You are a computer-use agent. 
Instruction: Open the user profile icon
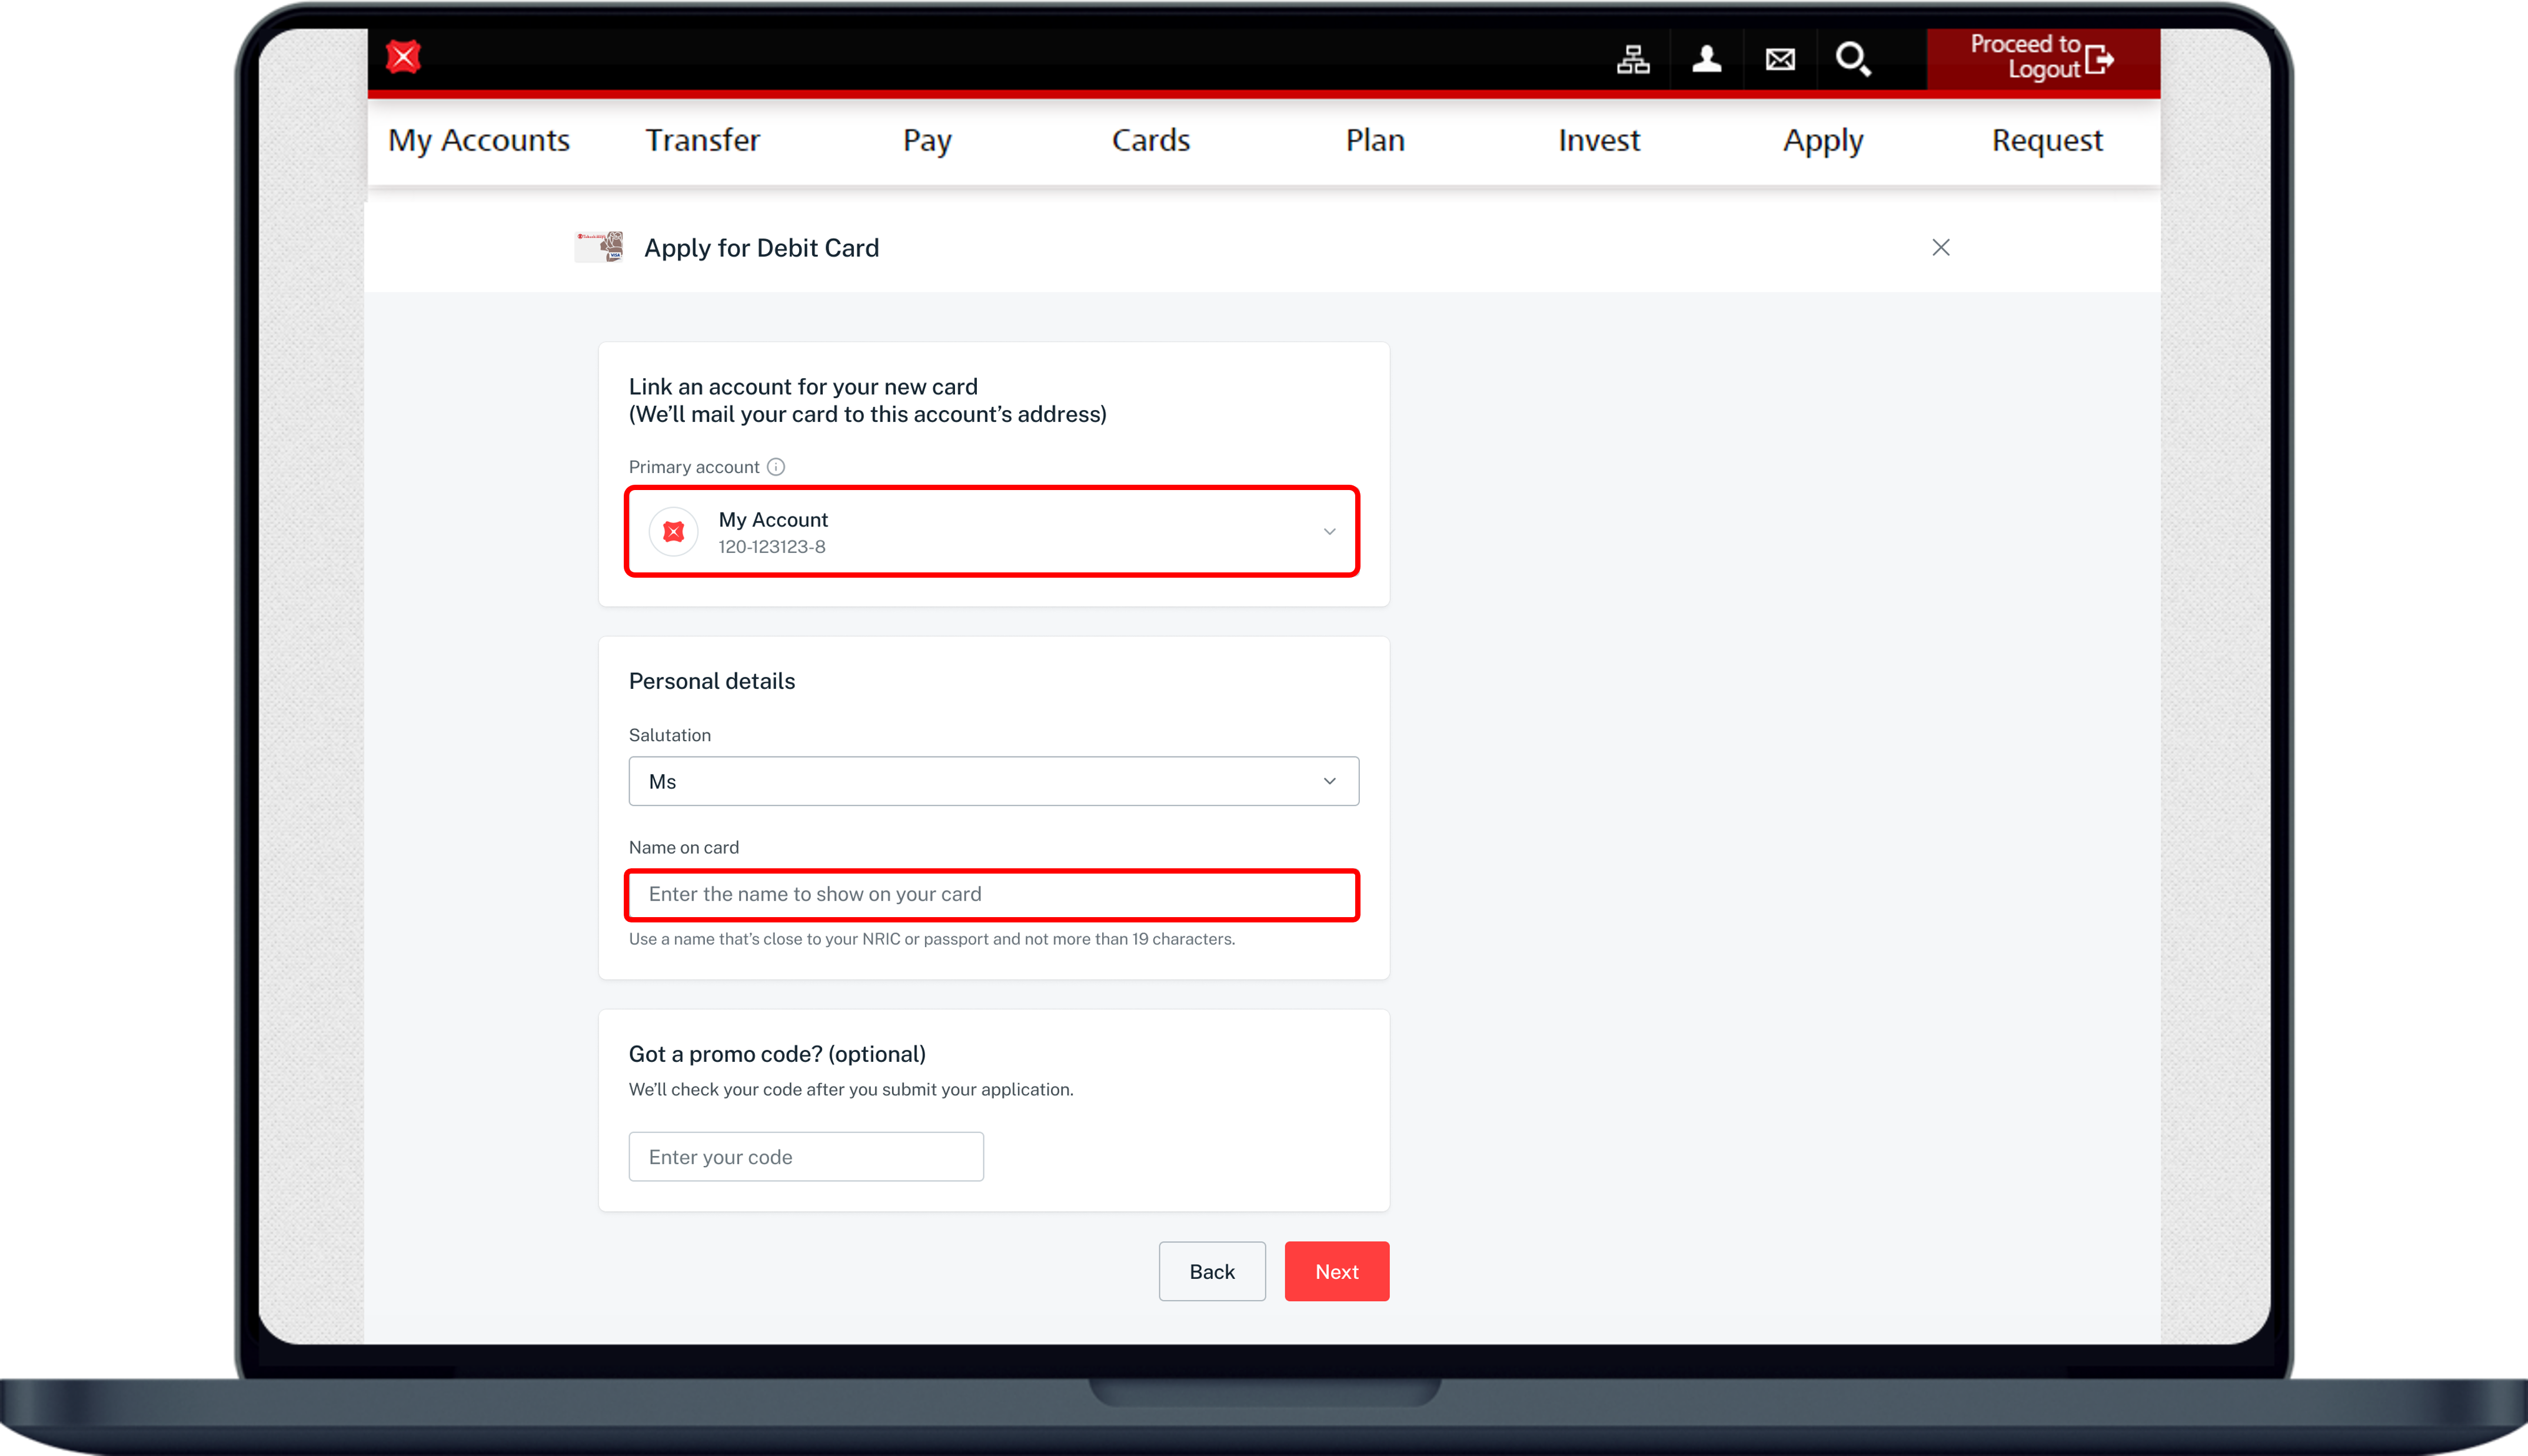click(1706, 59)
